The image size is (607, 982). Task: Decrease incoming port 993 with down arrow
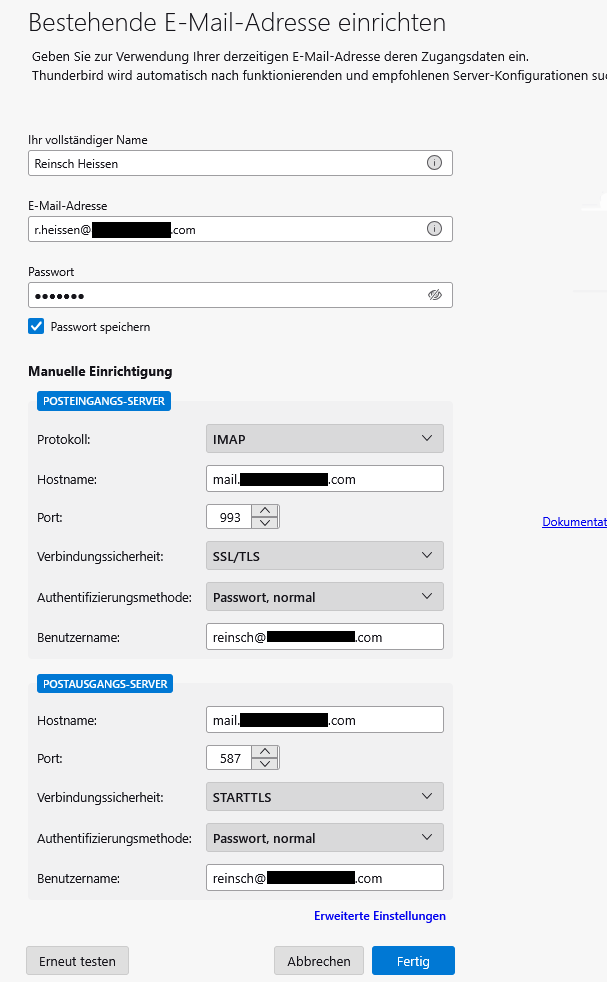click(264, 523)
